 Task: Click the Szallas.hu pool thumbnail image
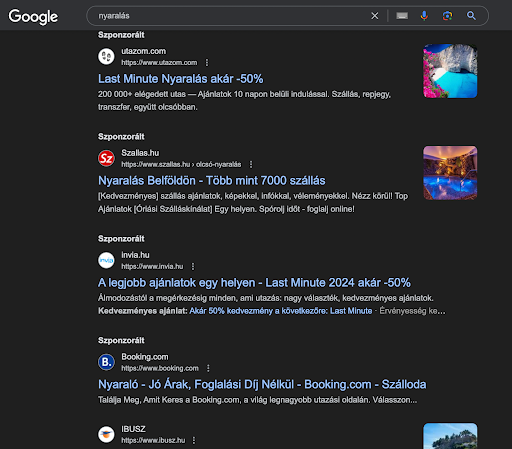[450, 173]
